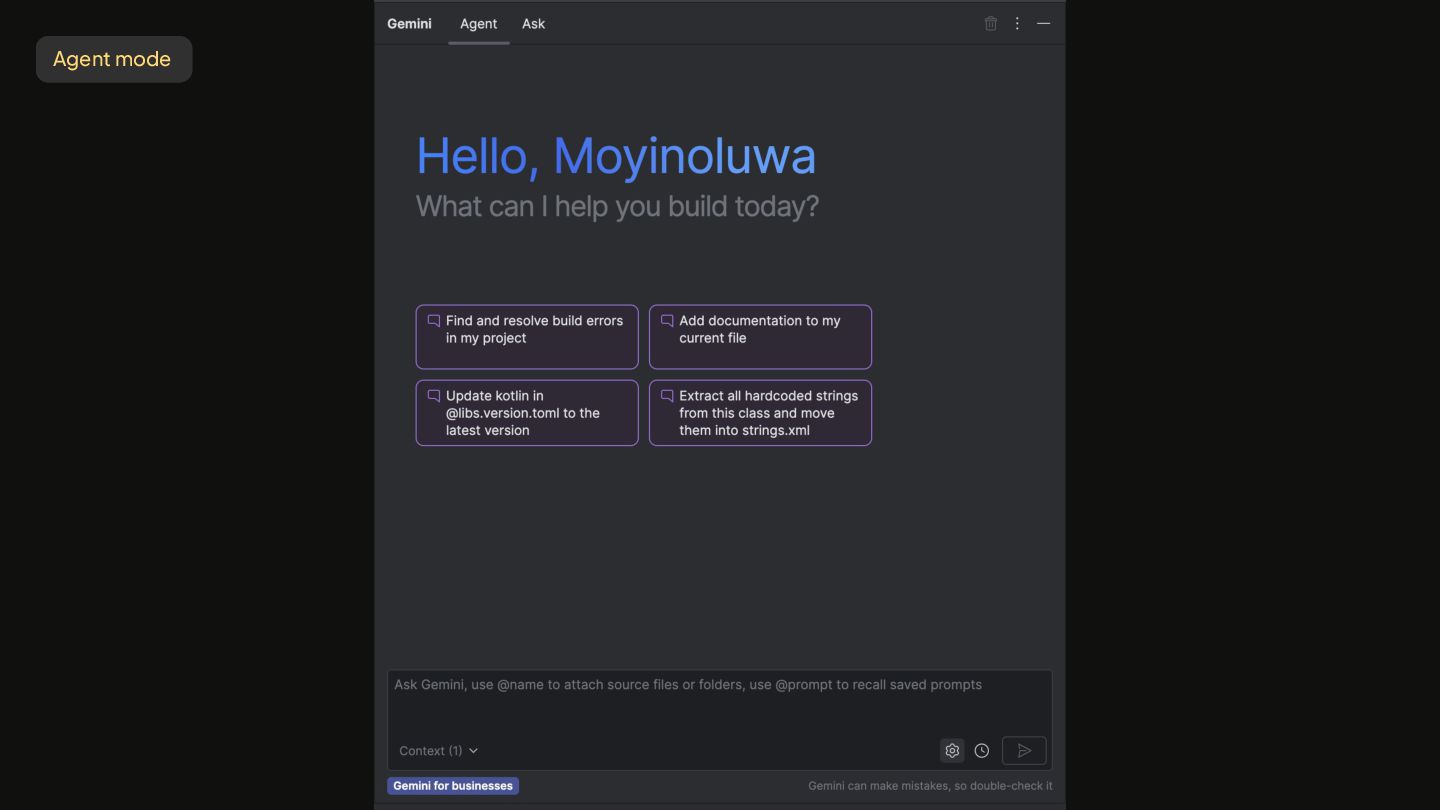Screen dimensions: 1440x810
Task: Click the chat bubble icon in the 'Add documentation' card
Action: point(667,321)
